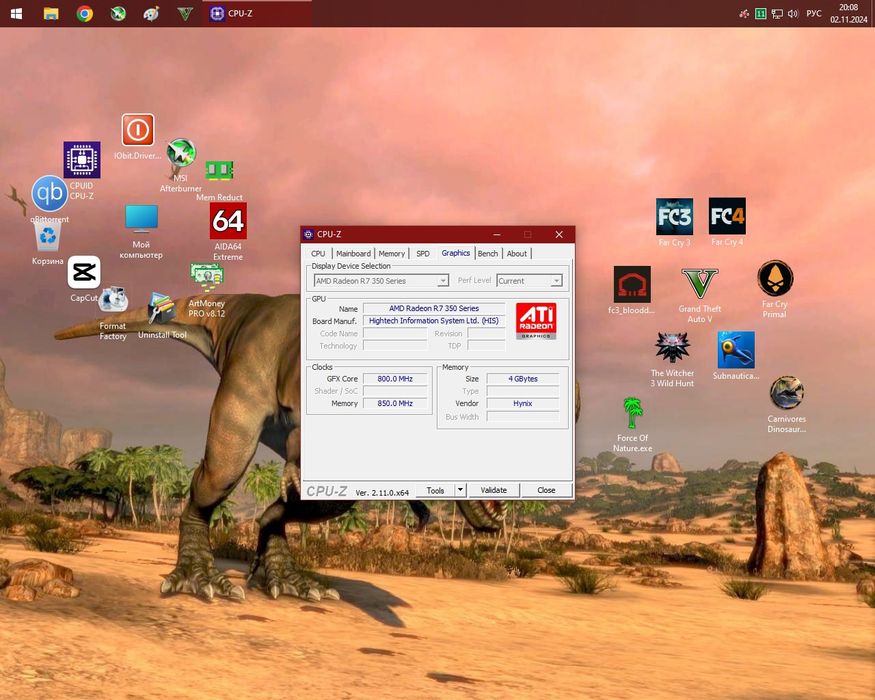Switch to the About tab
The height and width of the screenshot is (700, 875).
(x=517, y=253)
